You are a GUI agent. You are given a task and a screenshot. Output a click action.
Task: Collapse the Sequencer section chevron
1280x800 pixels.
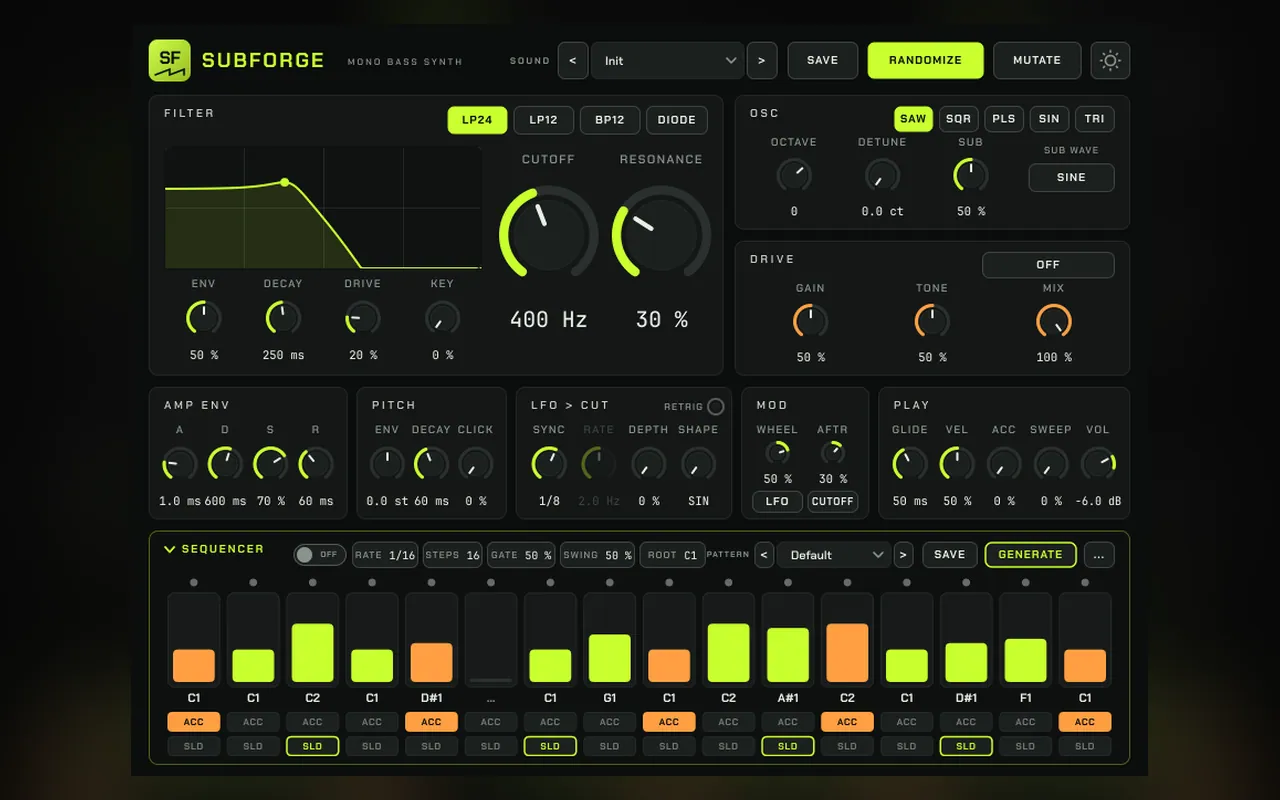170,549
